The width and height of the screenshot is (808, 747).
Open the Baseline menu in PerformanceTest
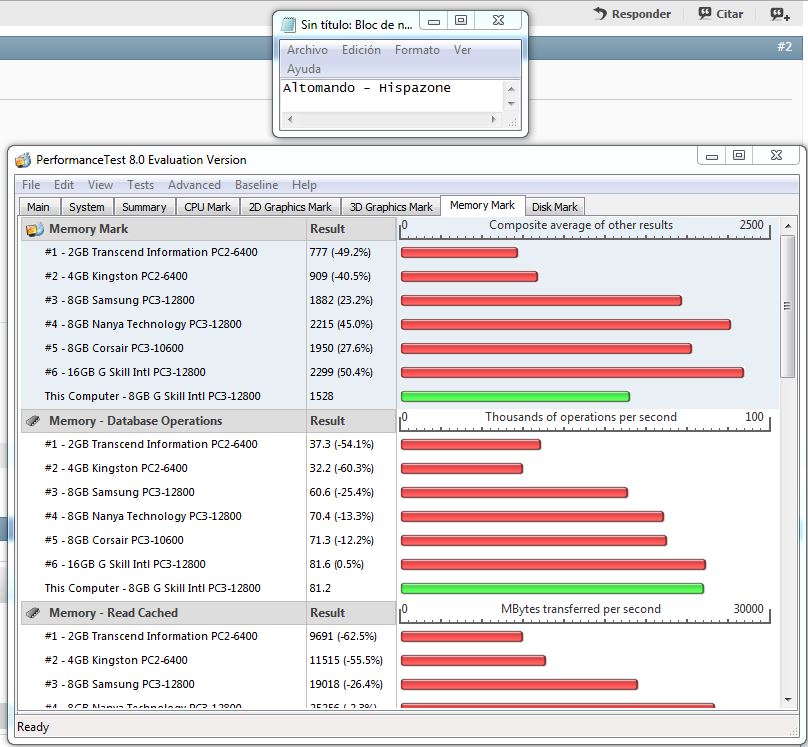pos(256,185)
